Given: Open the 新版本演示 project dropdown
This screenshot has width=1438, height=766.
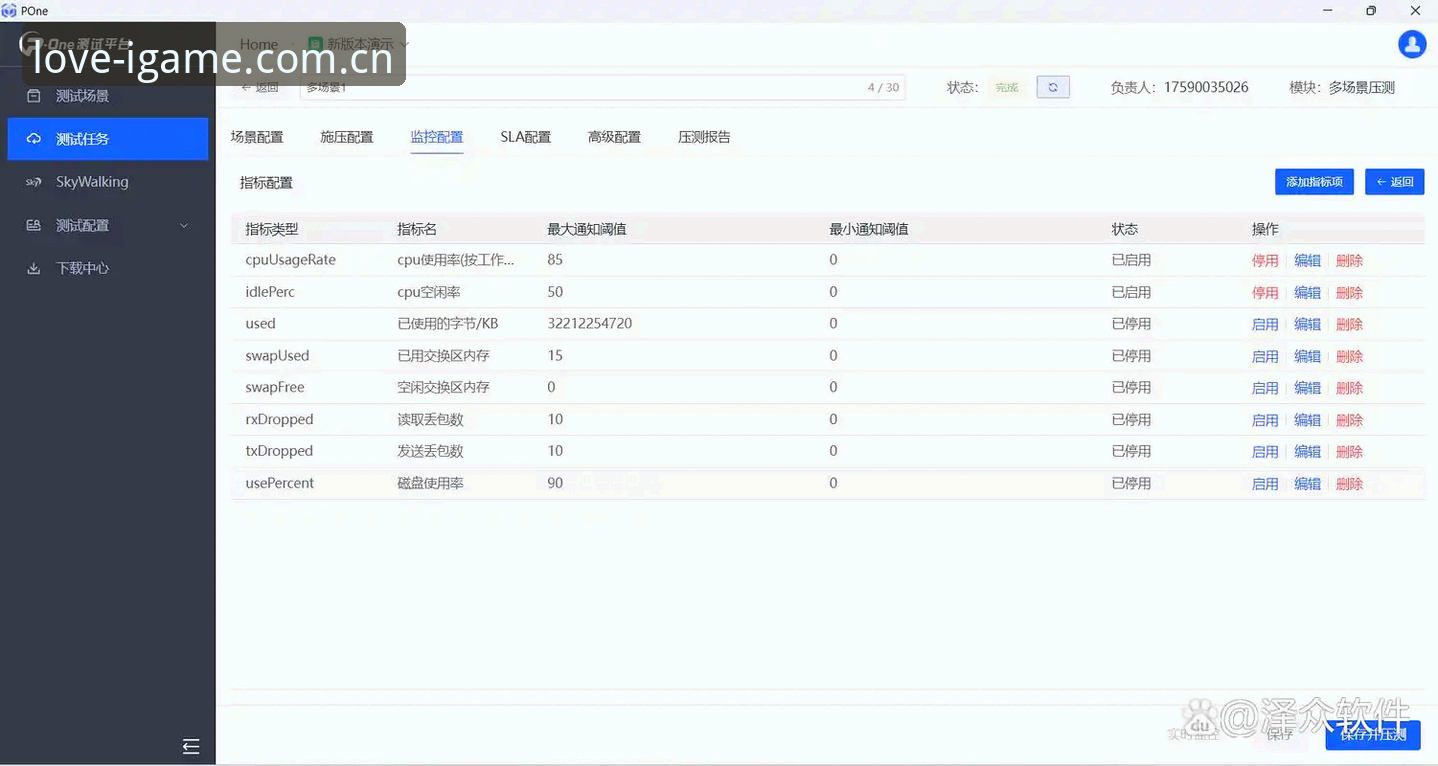Looking at the screenshot, I should (358, 44).
